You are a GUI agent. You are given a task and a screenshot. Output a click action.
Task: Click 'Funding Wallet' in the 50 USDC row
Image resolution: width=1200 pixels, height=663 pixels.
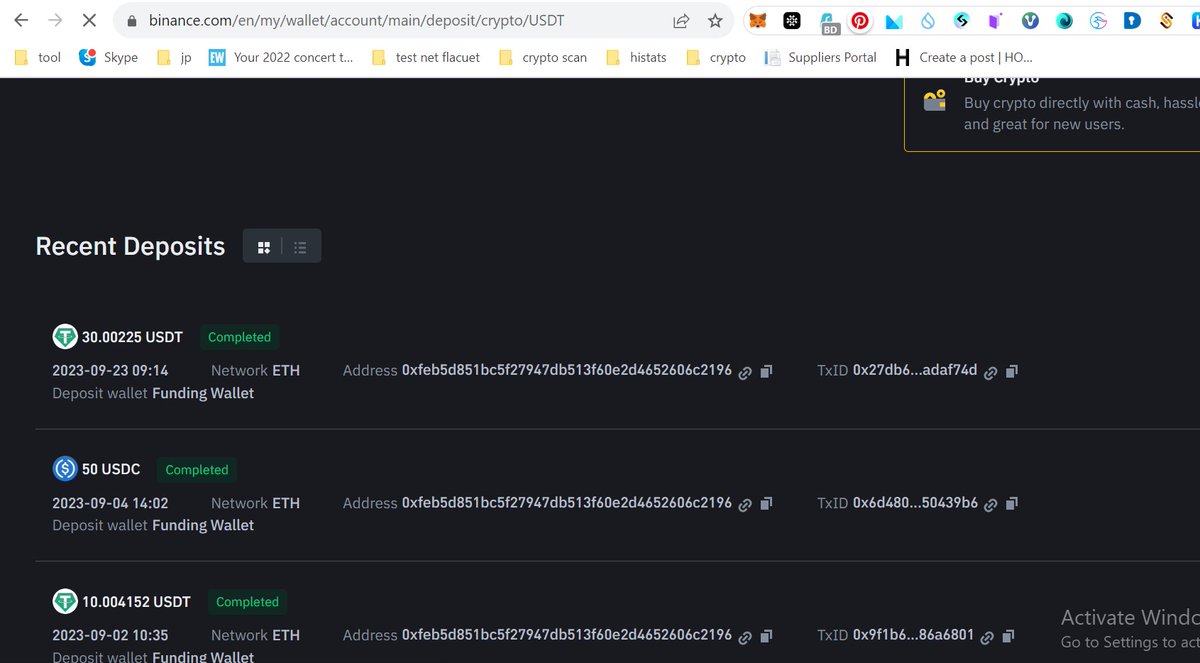pyautogui.click(x=203, y=525)
